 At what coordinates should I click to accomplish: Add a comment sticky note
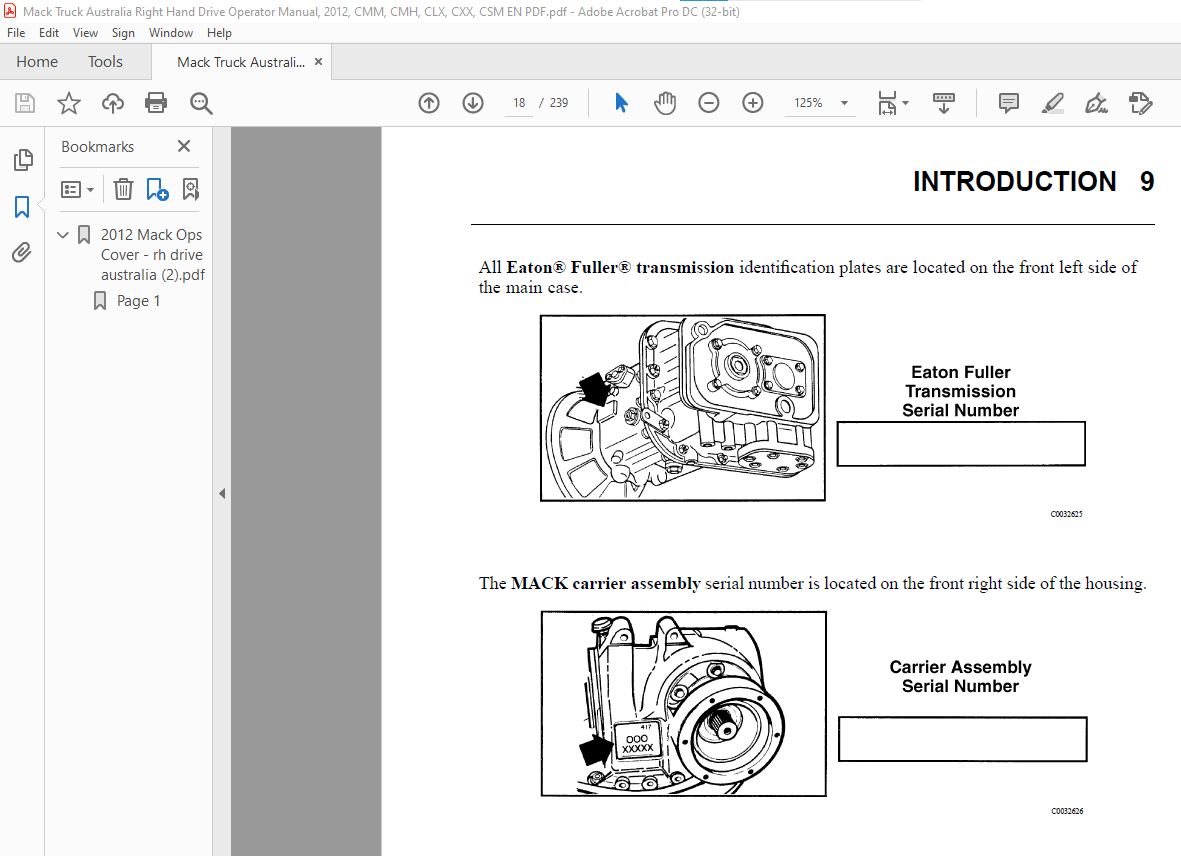pyautogui.click(x=1009, y=103)
